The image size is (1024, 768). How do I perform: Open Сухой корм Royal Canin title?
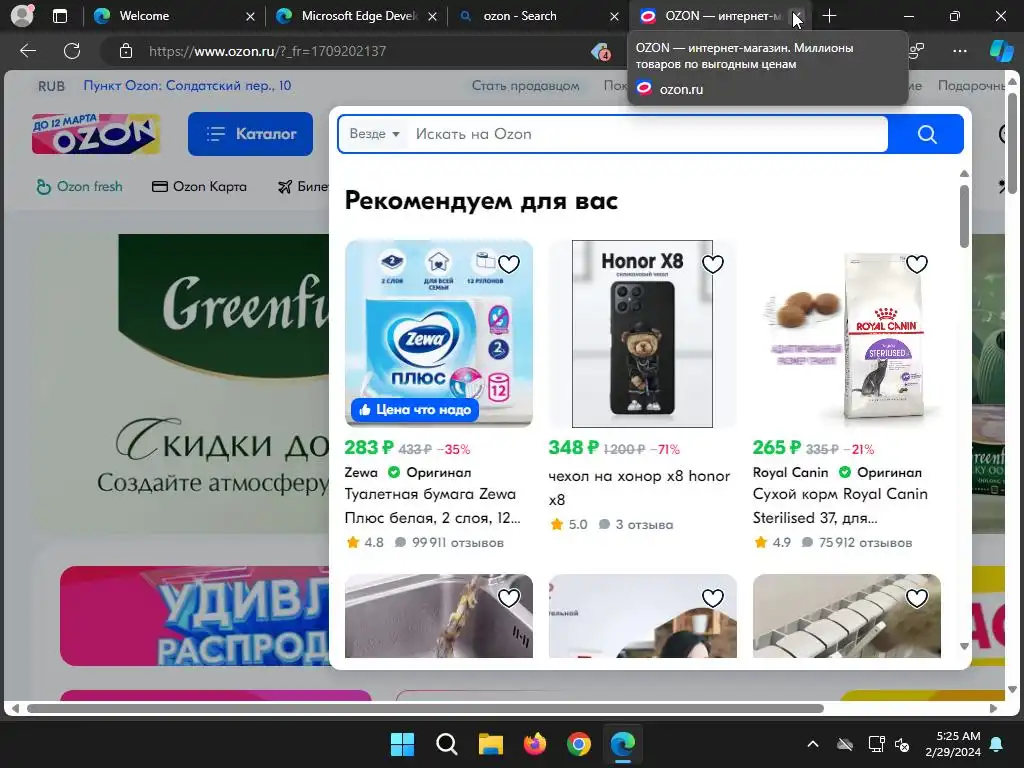coord(840,506)
